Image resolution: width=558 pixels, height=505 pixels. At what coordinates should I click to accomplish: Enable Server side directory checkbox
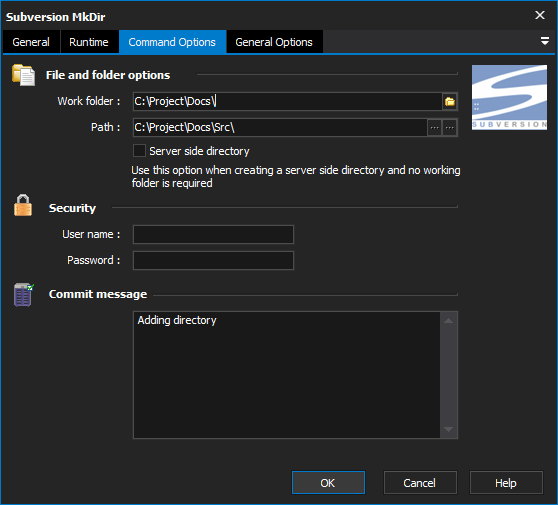point(139,151)
